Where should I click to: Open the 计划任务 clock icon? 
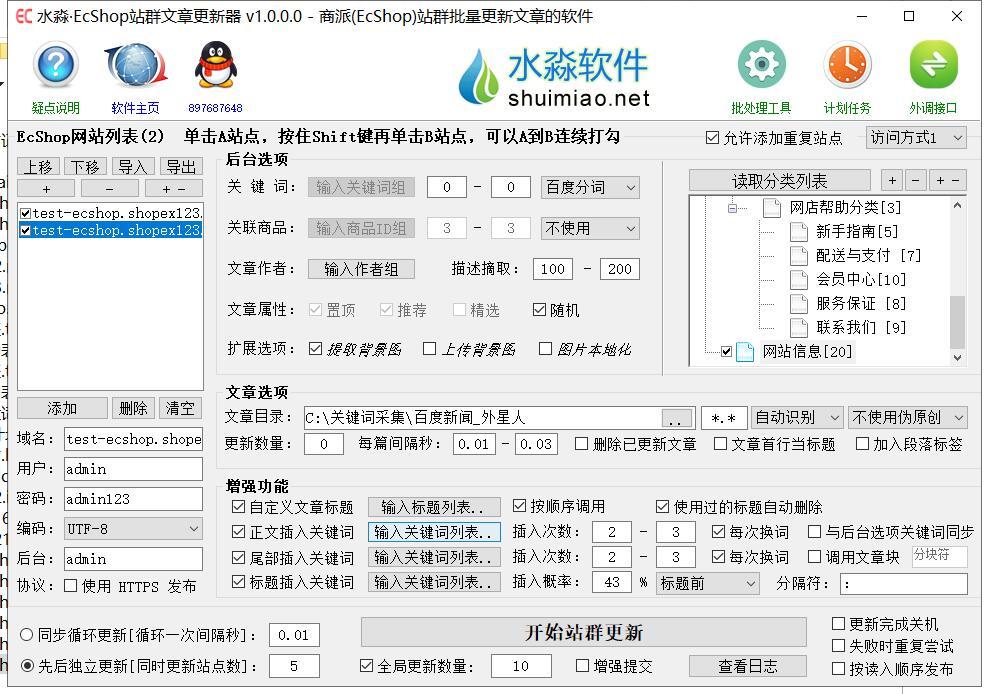tap(847, 62)
